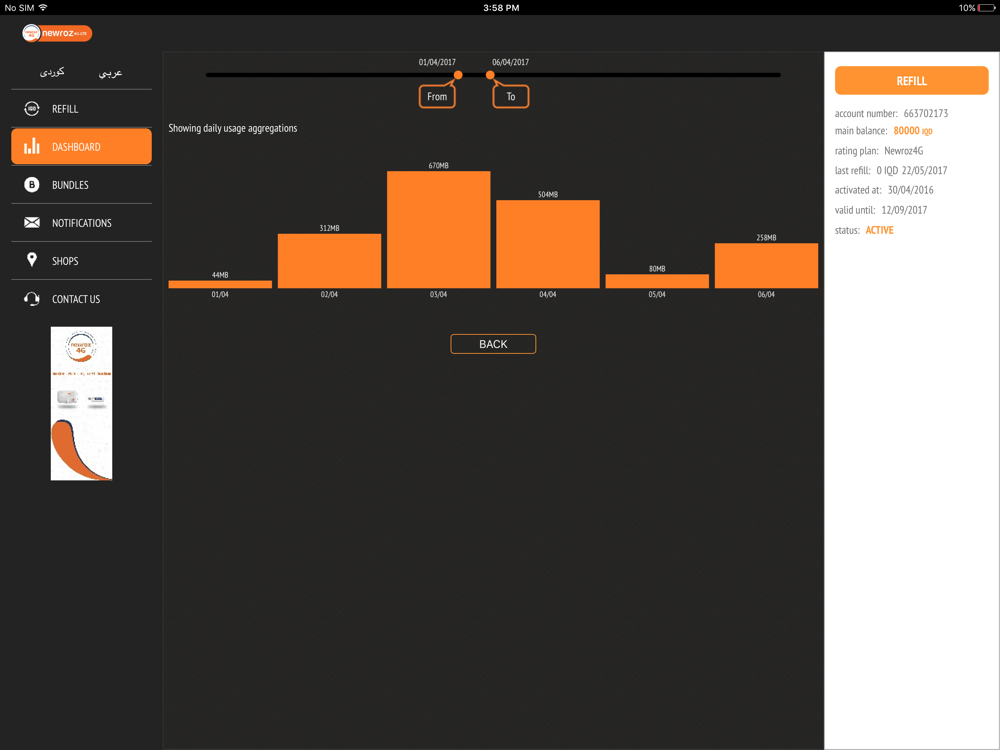1000x750 pixels.
Task: Click main balance 80000 IQD value
Action: [x=913, y=131]
